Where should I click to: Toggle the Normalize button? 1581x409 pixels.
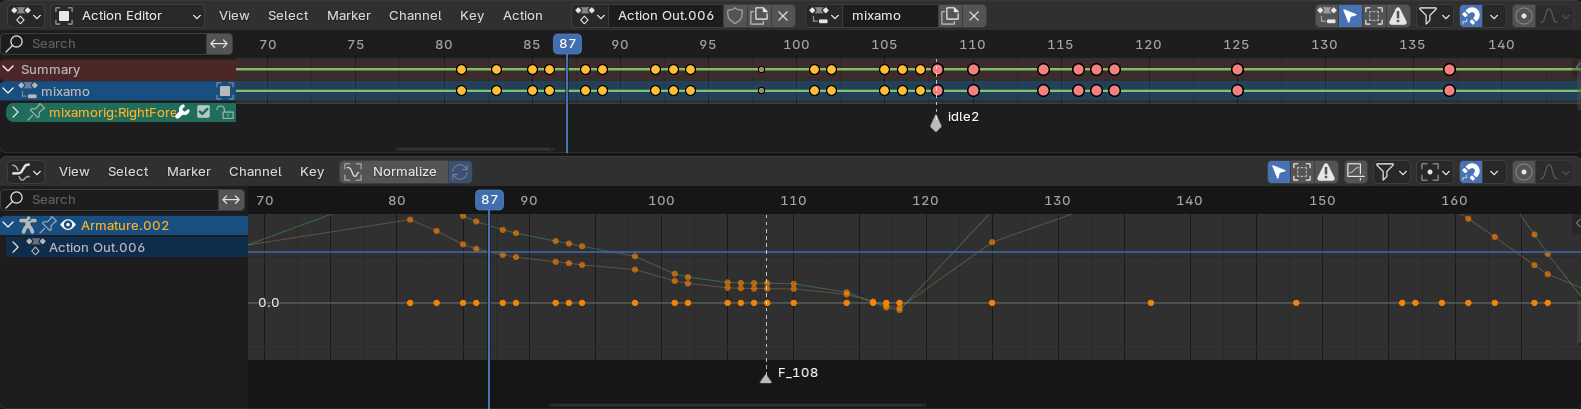click(x=393, y=171)
